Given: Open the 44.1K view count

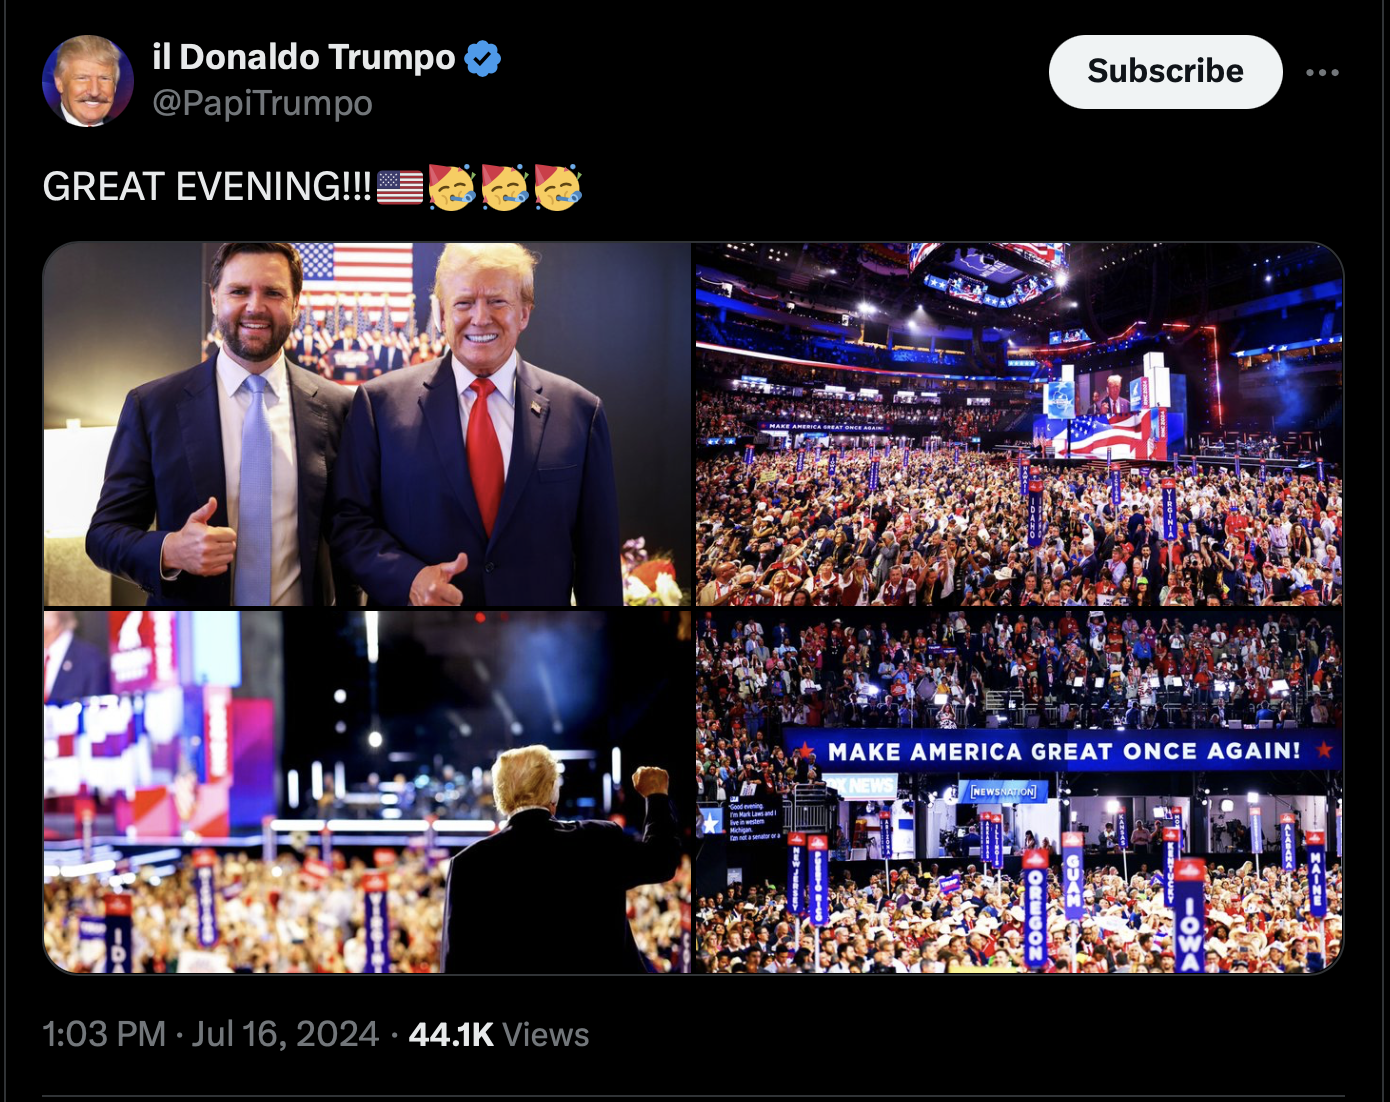Looking at the screenshot, I should point(451,1034).
